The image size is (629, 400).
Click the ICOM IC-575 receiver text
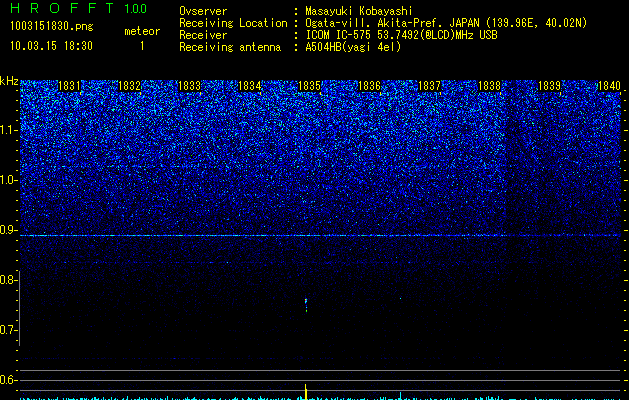[x=401, y=35]
